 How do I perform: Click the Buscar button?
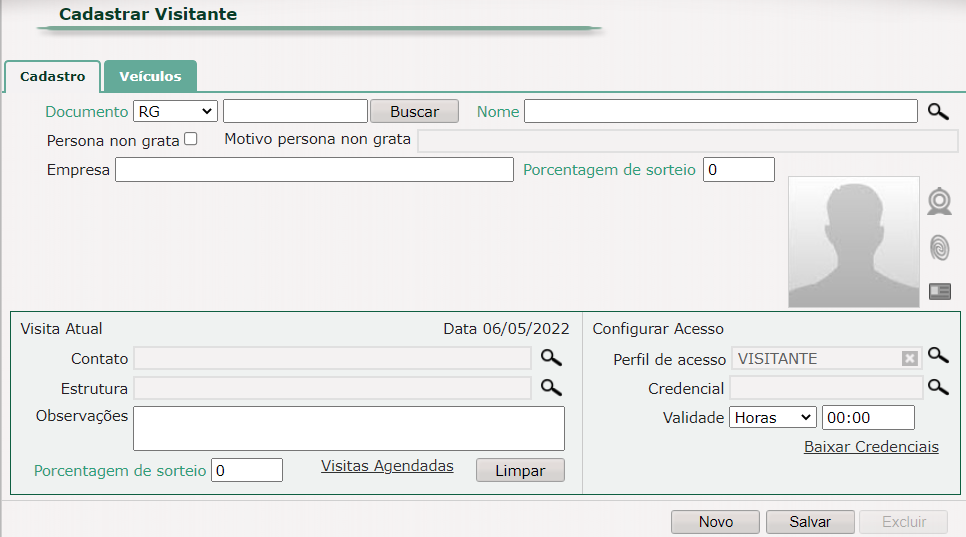414,111
